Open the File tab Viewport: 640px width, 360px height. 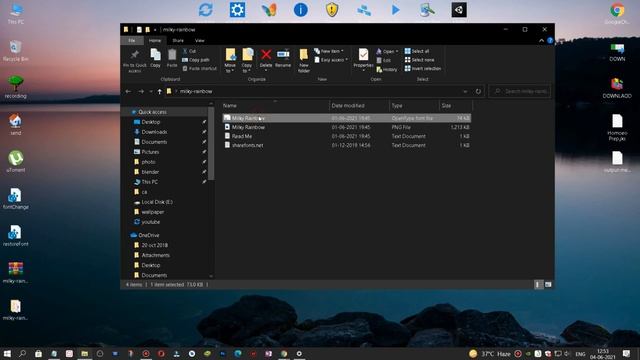131,40
